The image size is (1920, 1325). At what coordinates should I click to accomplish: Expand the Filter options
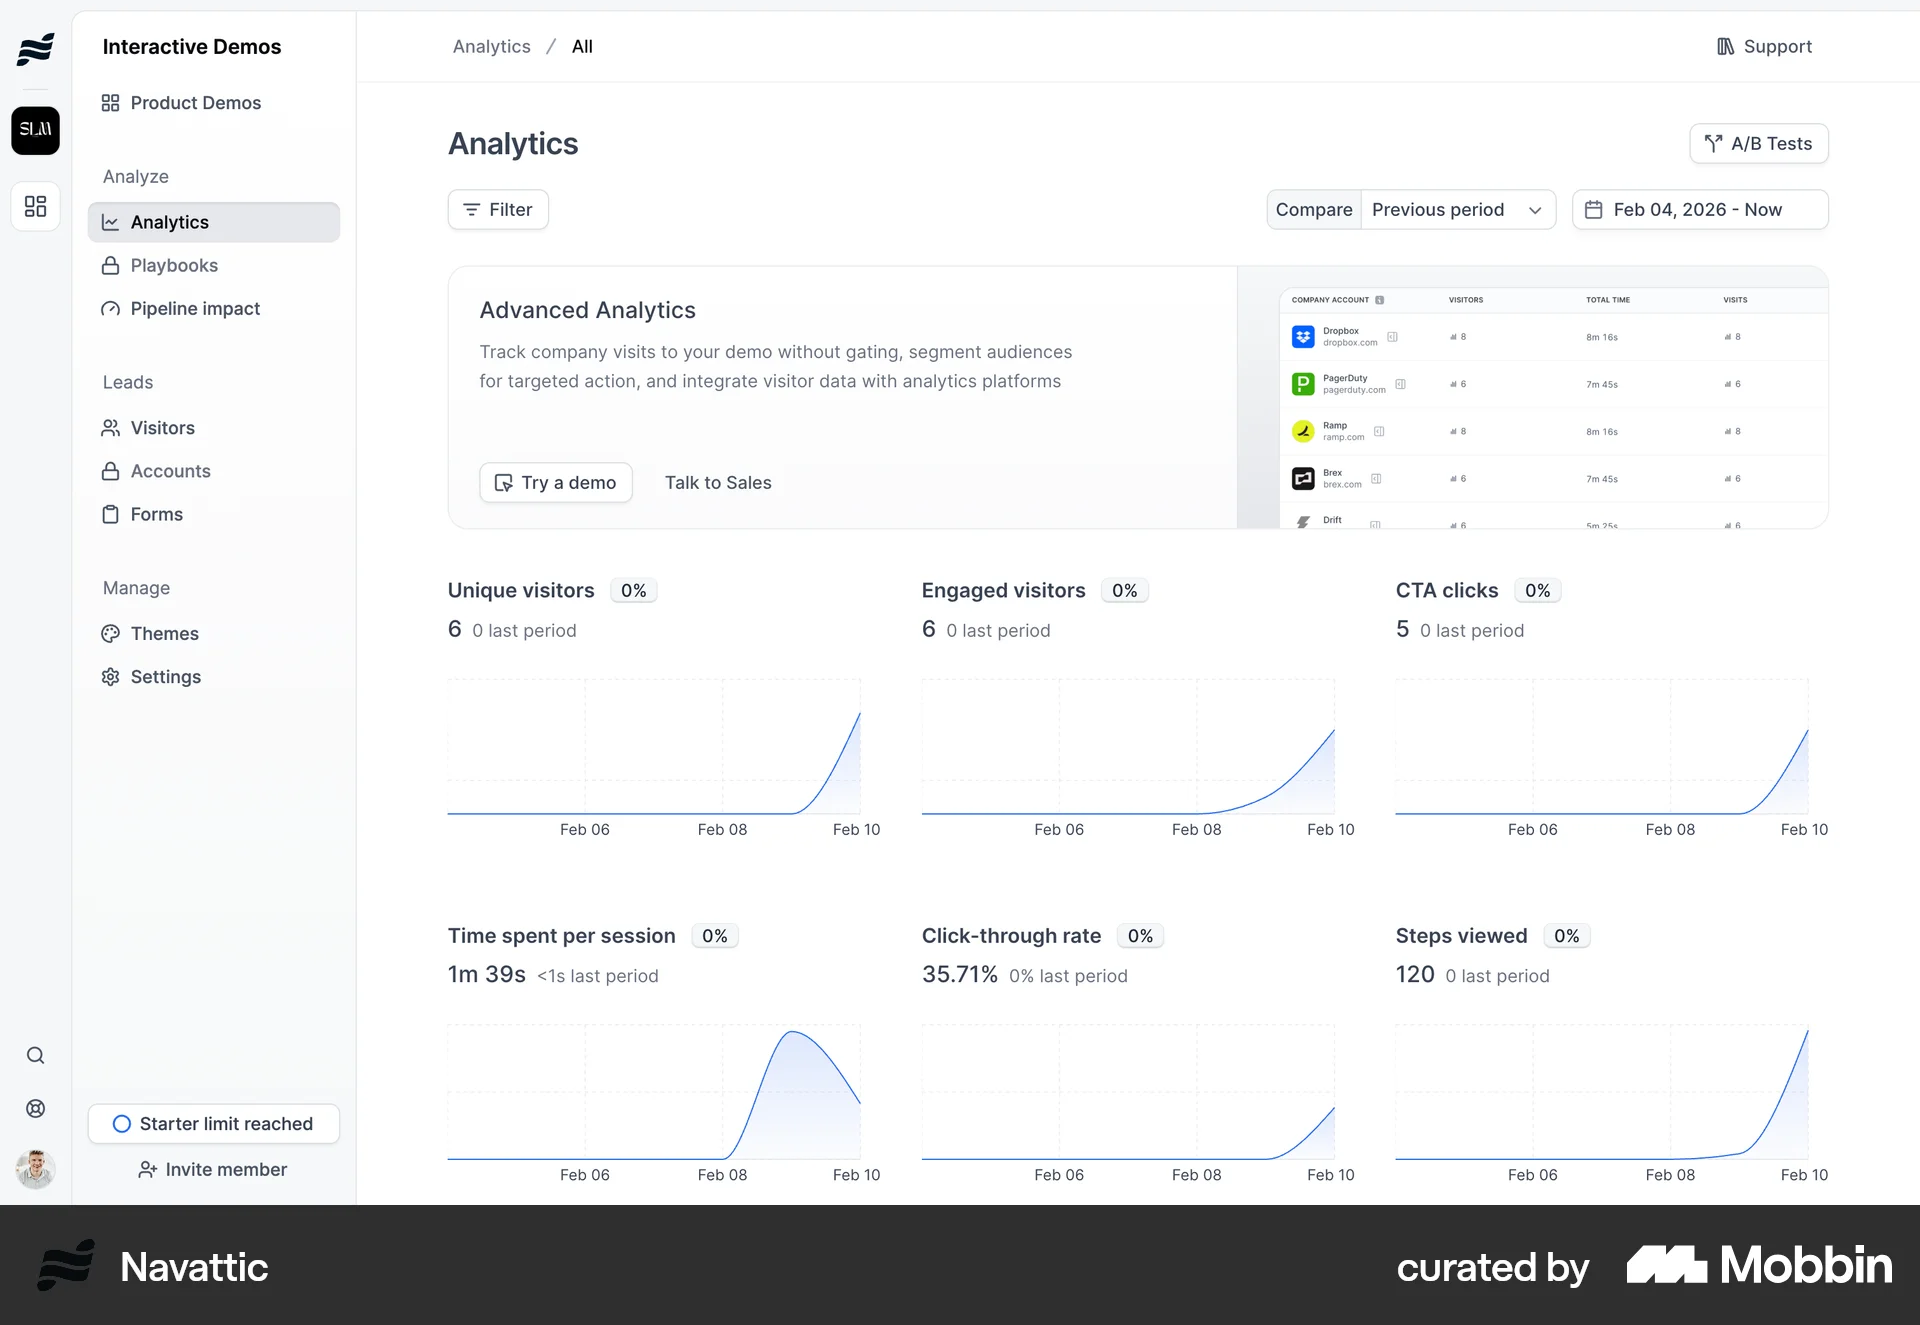(x=497, y=209)
